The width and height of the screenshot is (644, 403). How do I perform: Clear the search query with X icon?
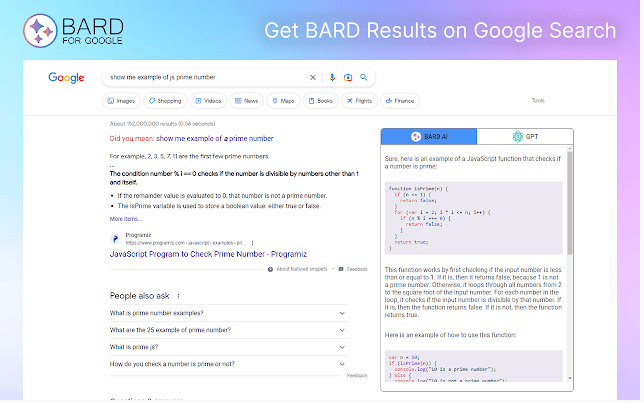click(x=313, y=77)
